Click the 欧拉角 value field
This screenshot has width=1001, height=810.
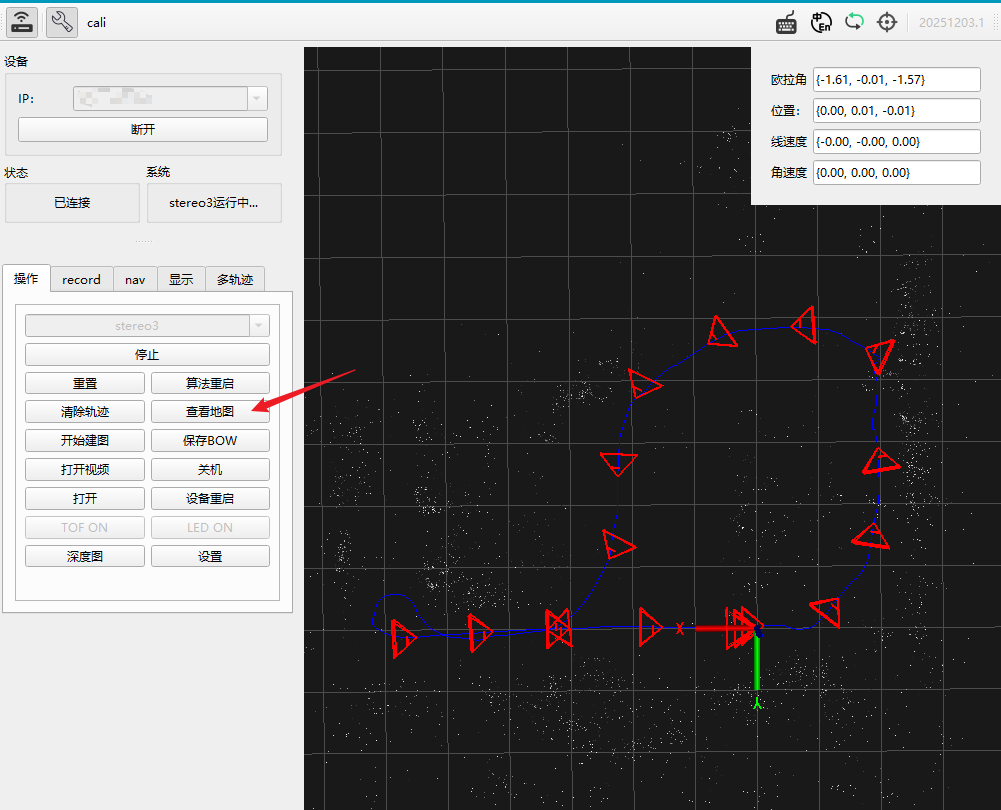(x=896, y=80)
